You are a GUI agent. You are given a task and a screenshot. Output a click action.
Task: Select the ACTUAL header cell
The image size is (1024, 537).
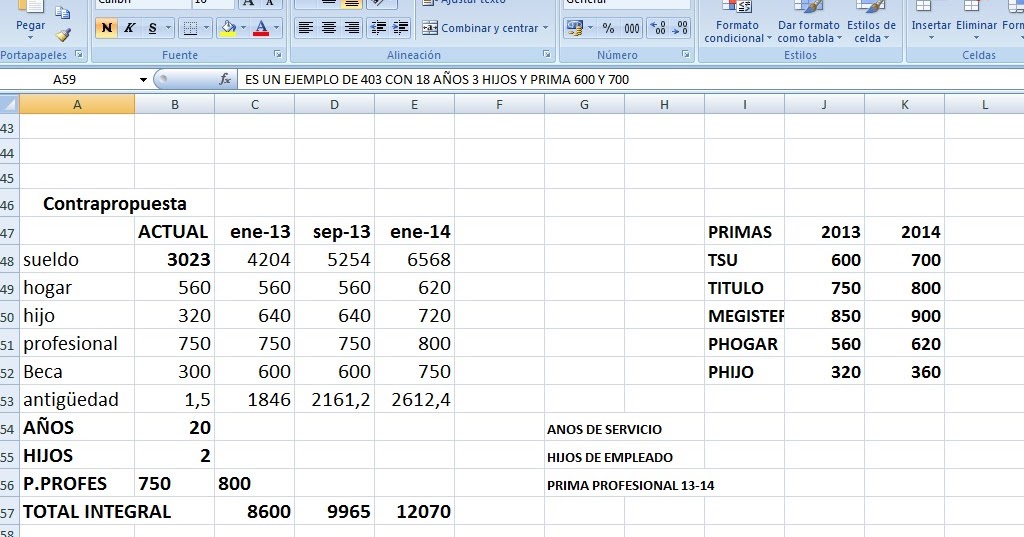pos(174,232)
